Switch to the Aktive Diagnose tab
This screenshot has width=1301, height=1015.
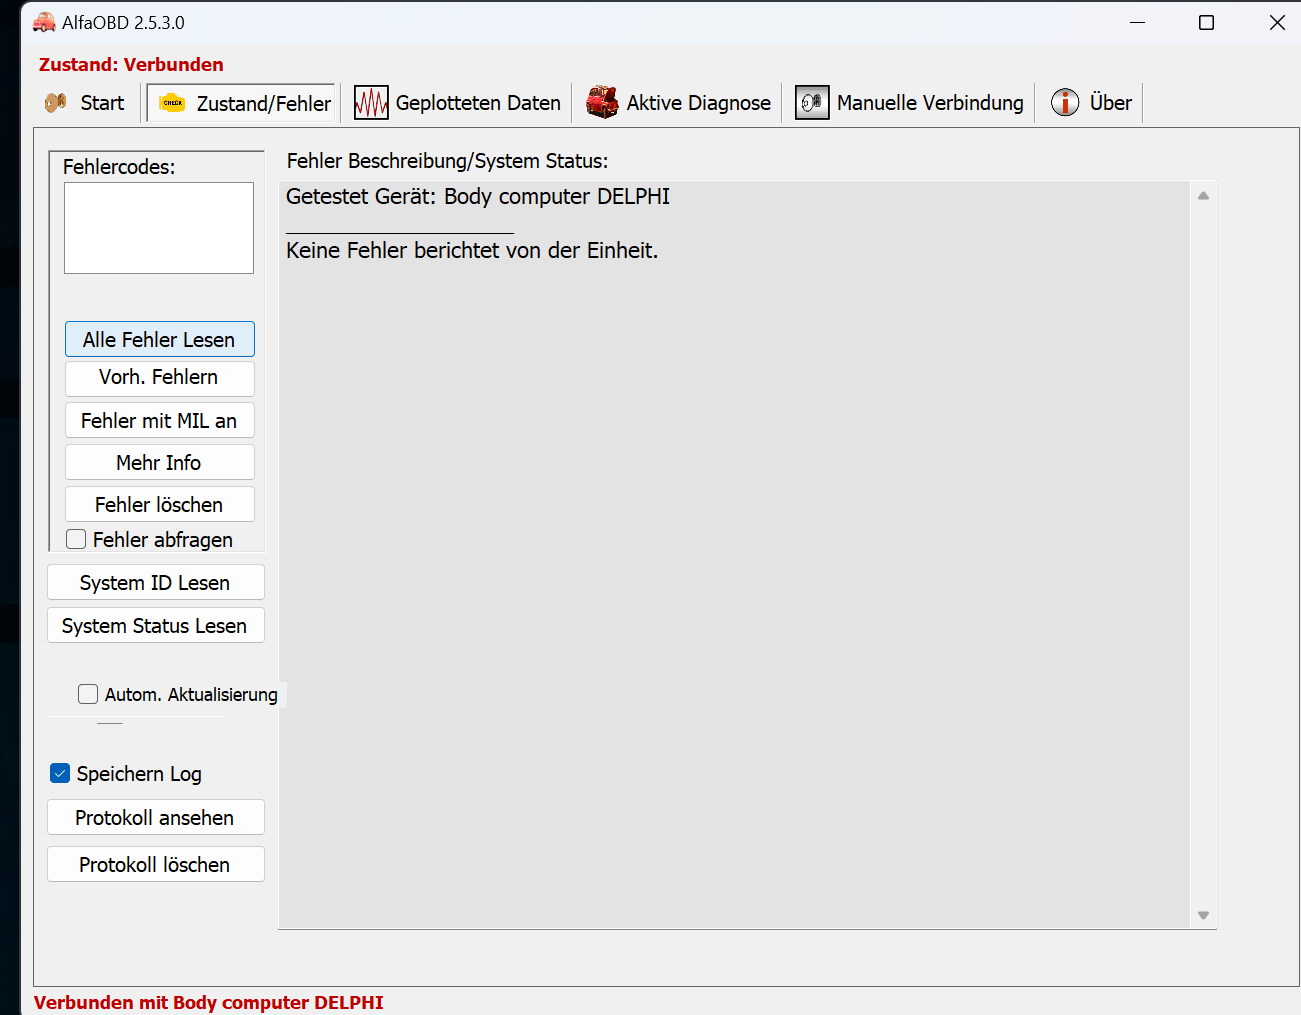tap(698, 103)
